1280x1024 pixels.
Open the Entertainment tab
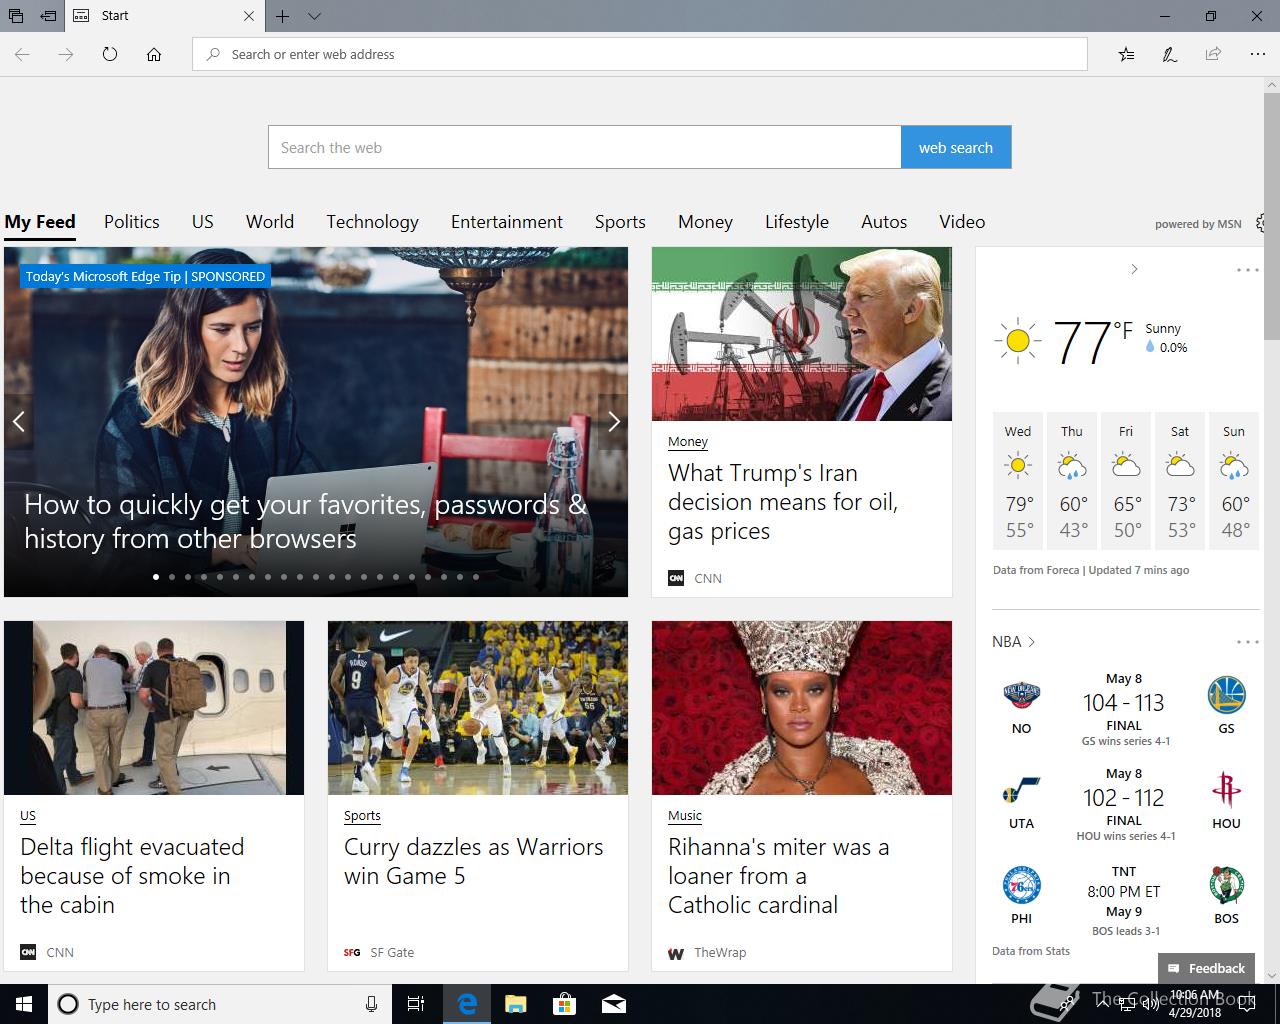tap(507, 222)
